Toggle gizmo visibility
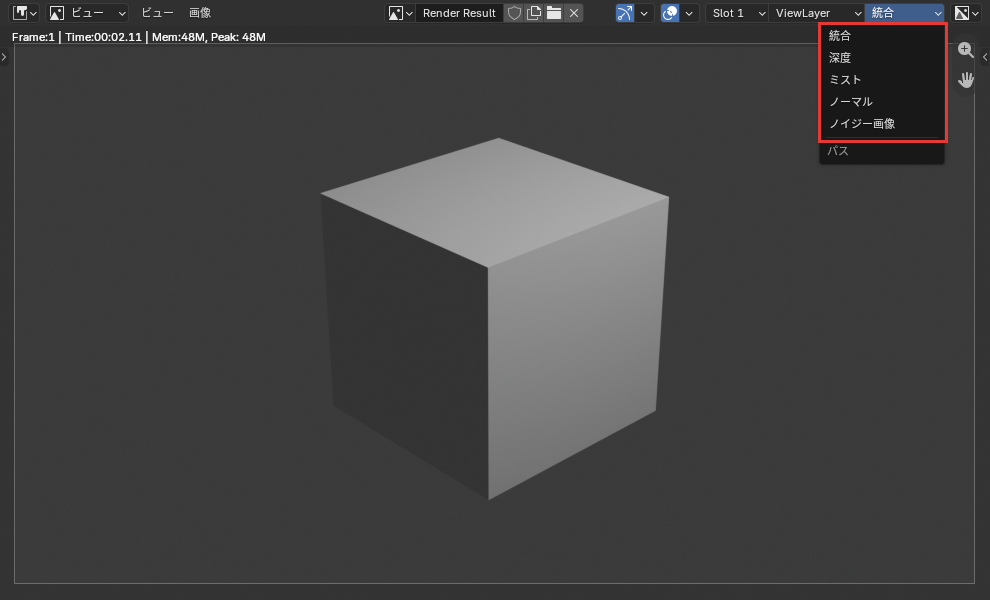The height and width of the screenshot is (600, 990). tap(625, 13)
